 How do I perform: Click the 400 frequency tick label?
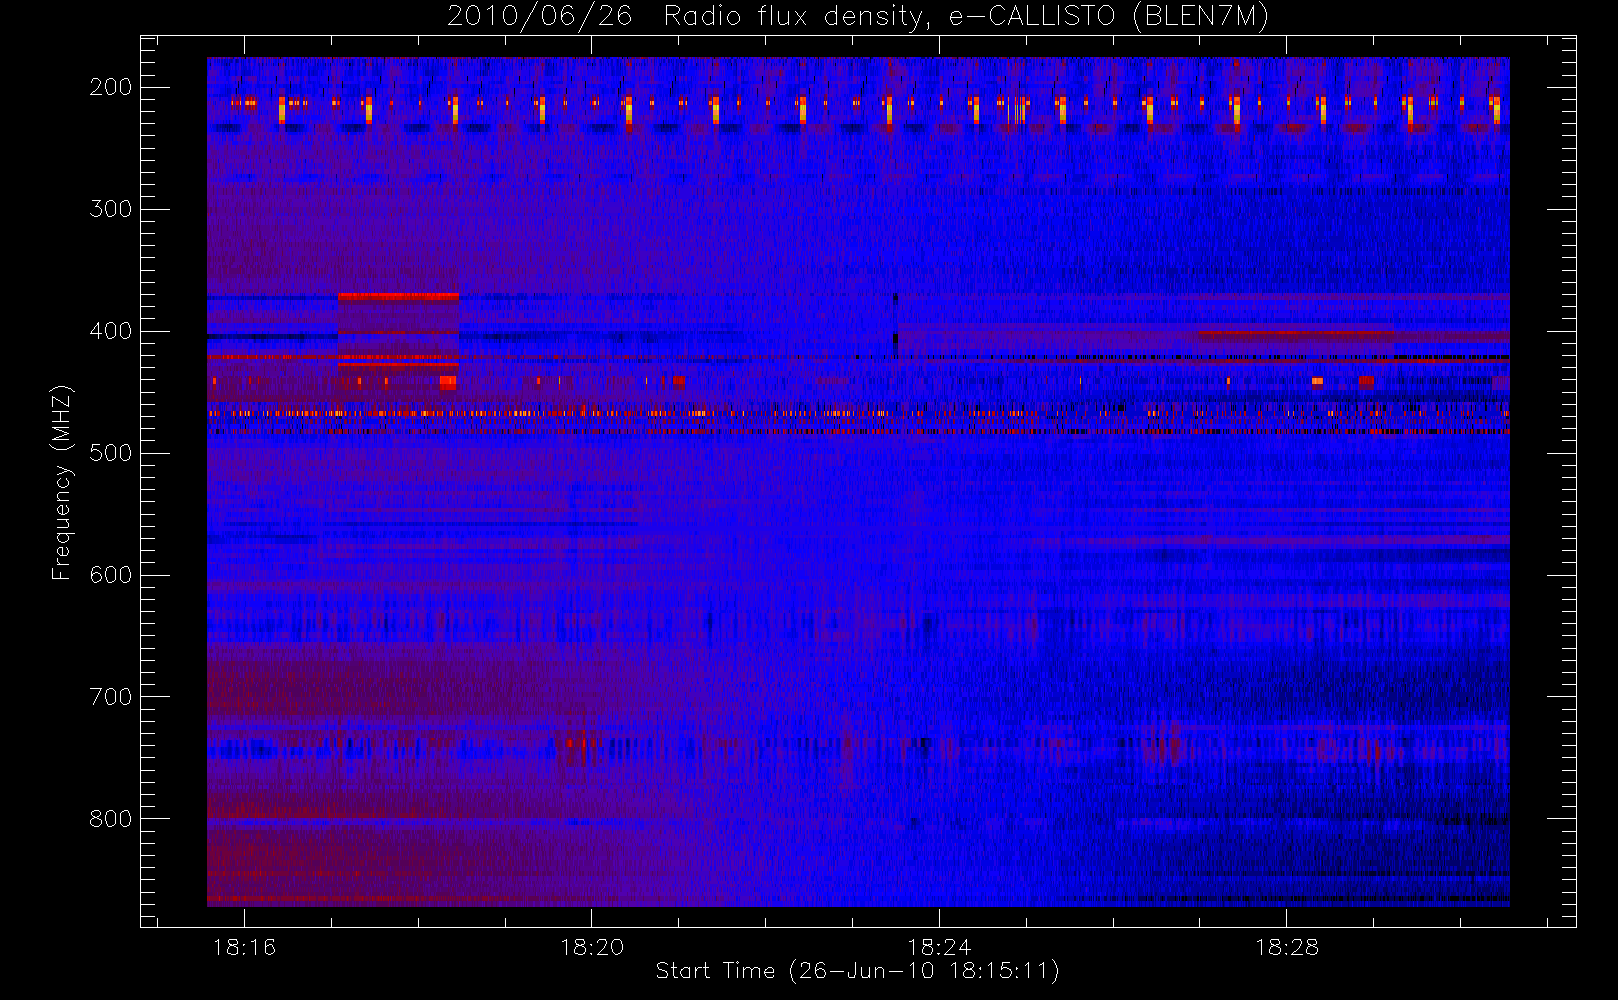111,331
